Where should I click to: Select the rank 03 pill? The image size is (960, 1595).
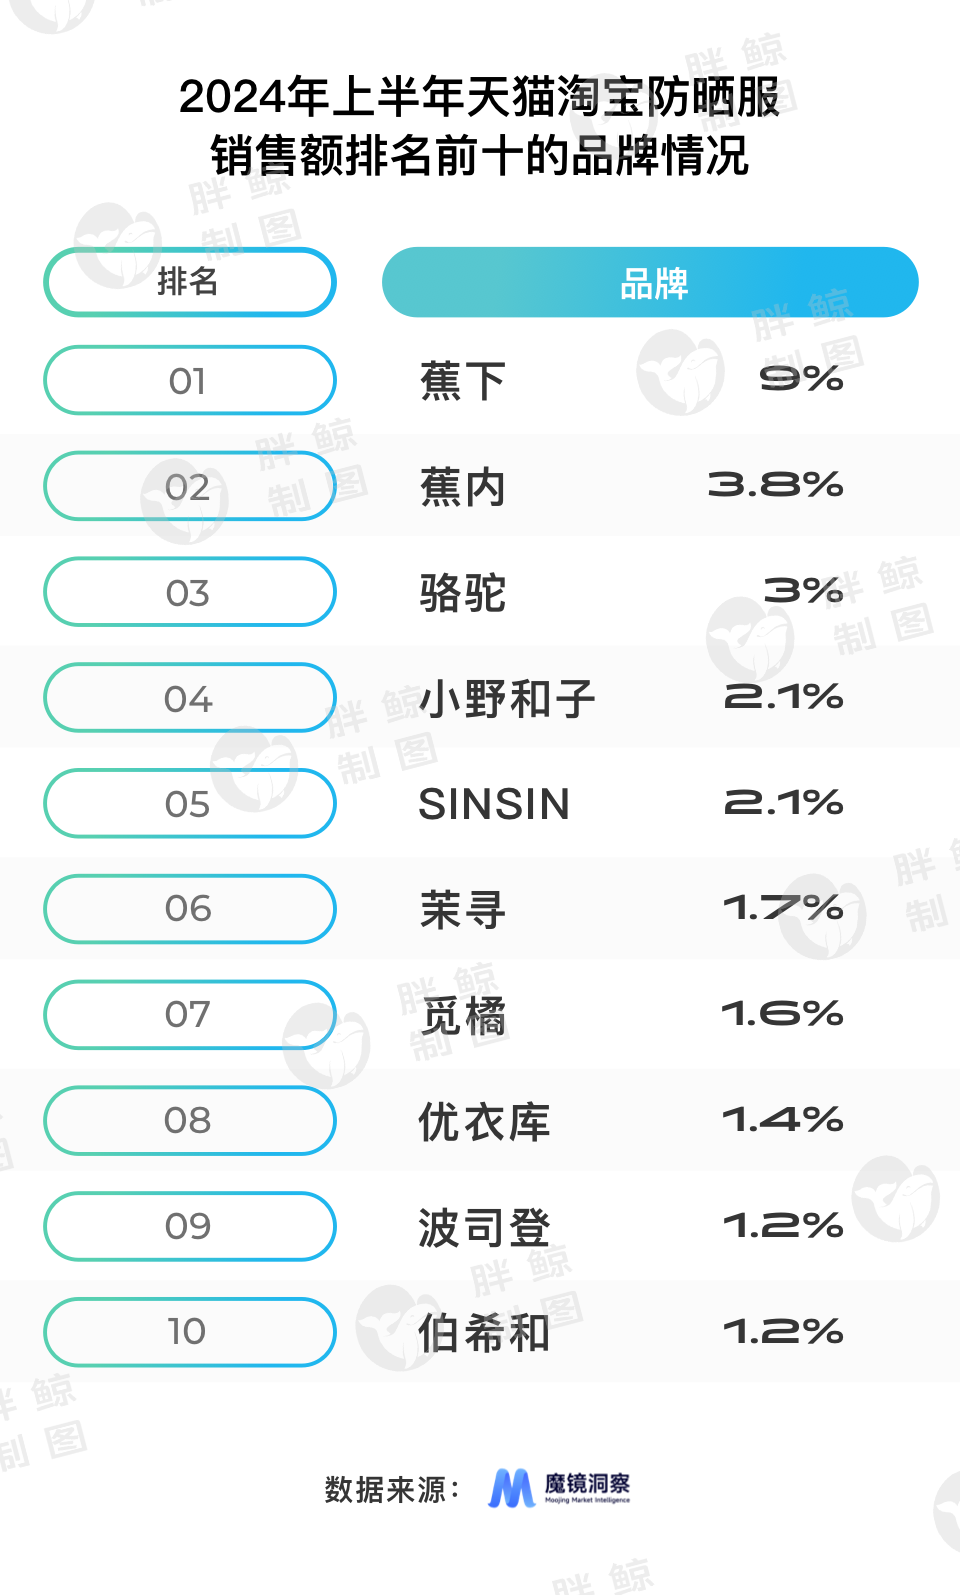pos(189,593)
